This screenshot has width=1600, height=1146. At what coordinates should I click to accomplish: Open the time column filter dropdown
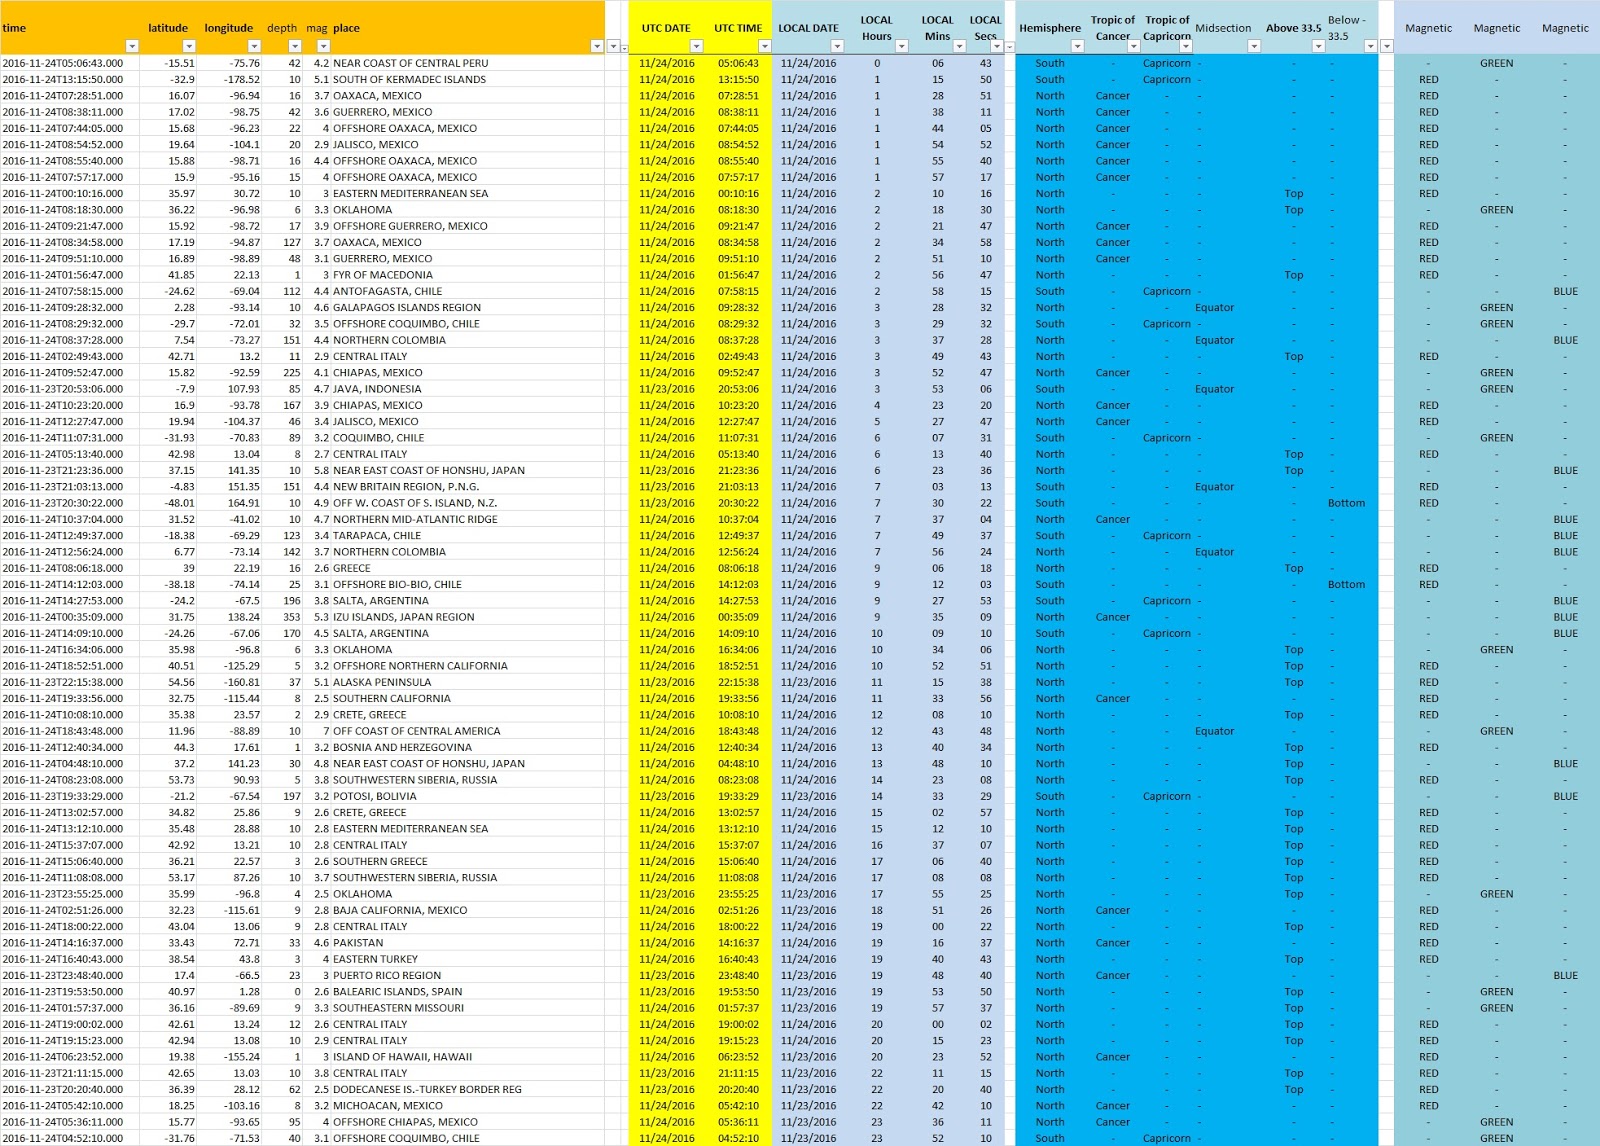click(131, 46)
